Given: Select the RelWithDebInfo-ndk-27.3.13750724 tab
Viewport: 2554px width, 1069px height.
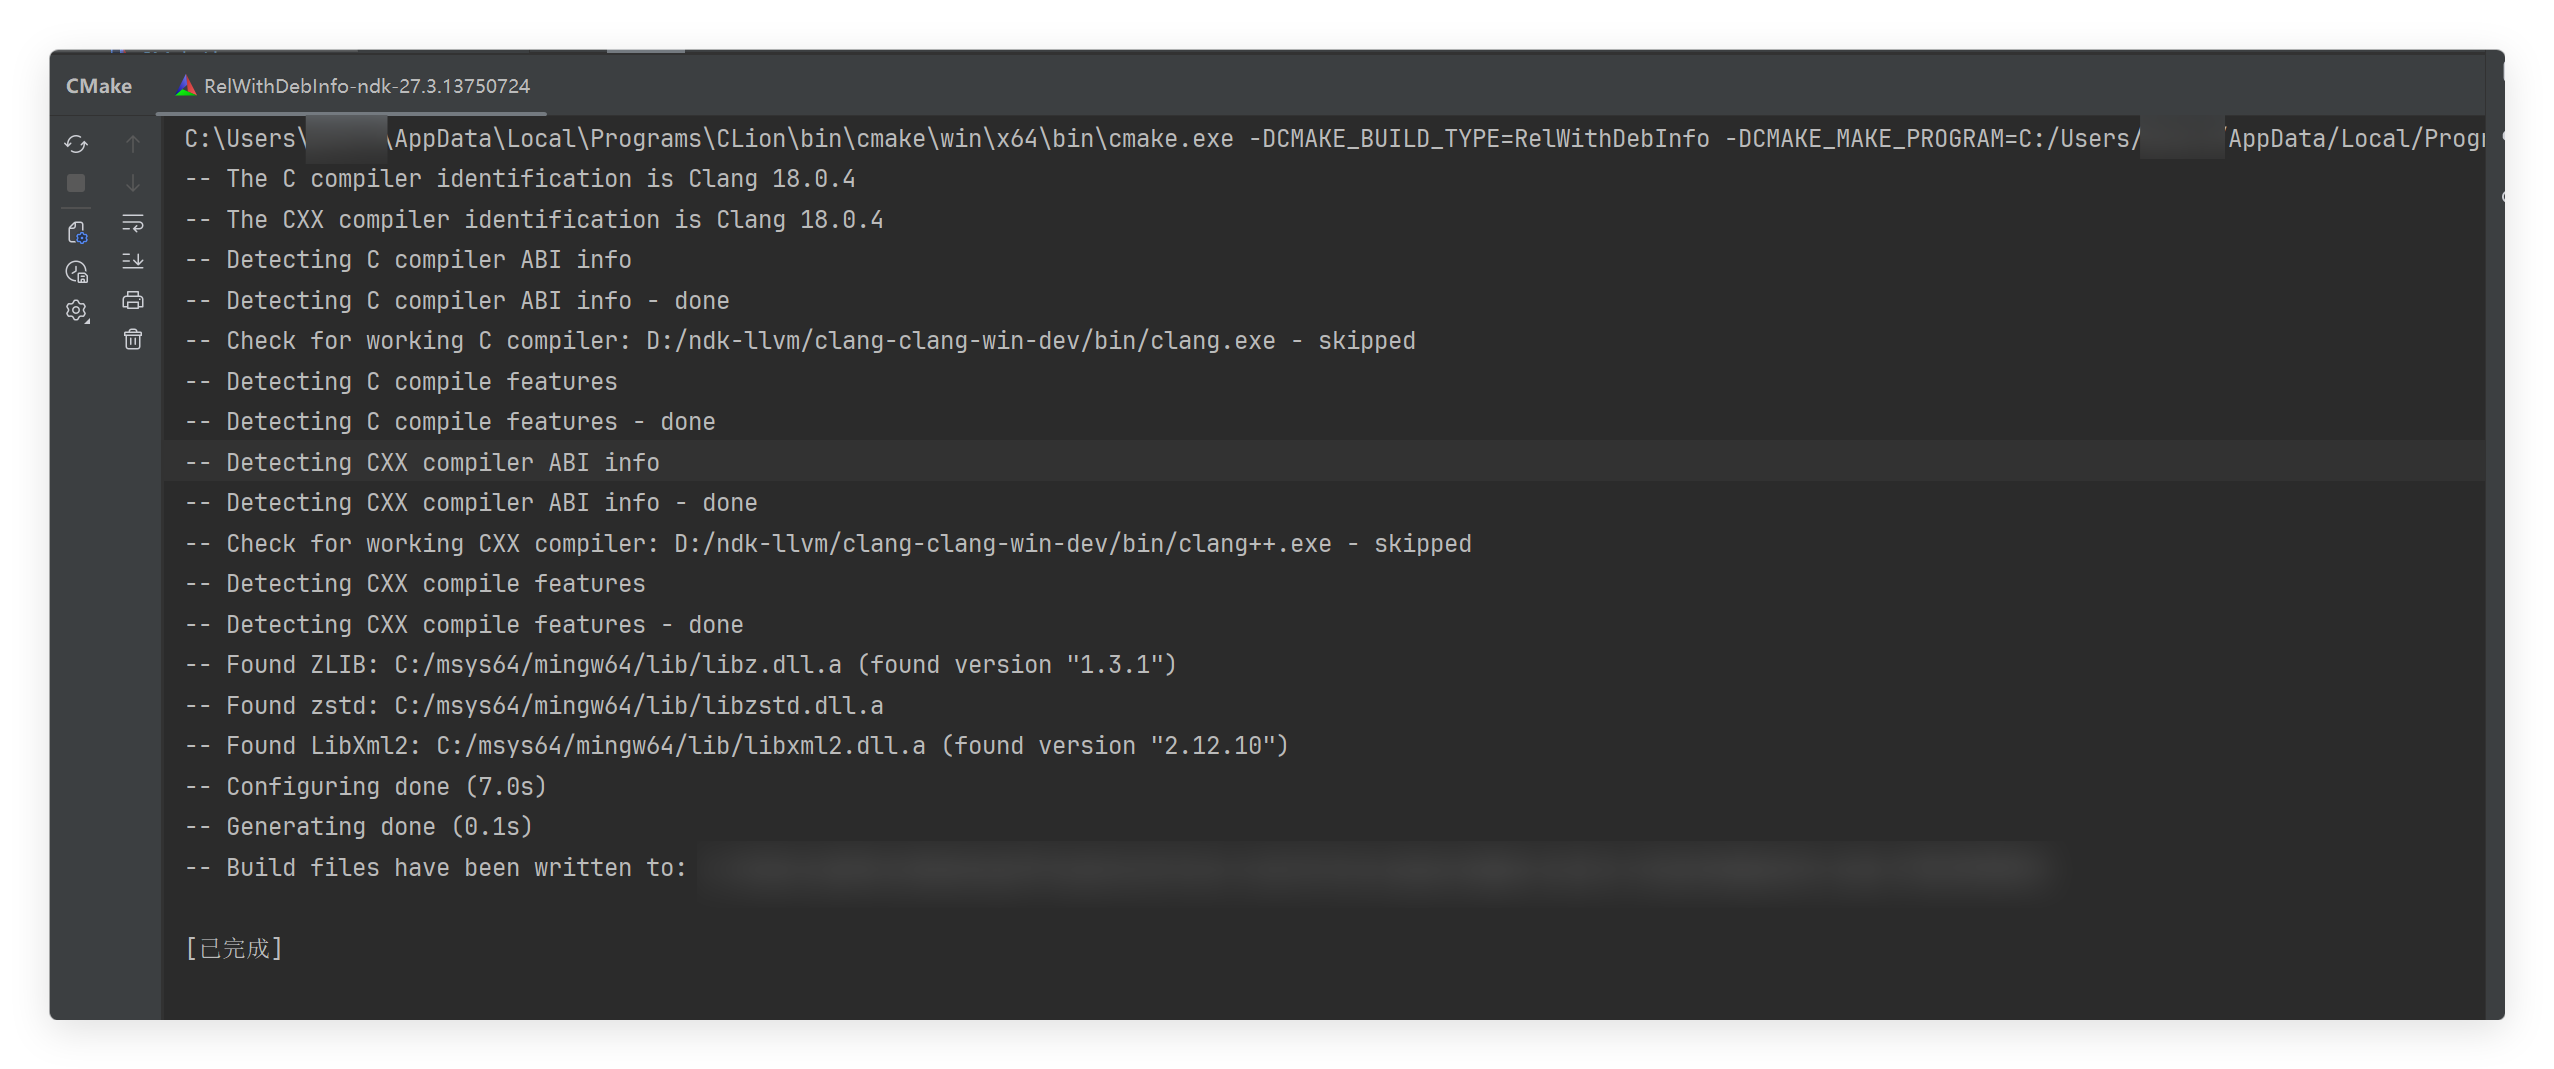Looking at the screenshot, I should tap(354, 86).
